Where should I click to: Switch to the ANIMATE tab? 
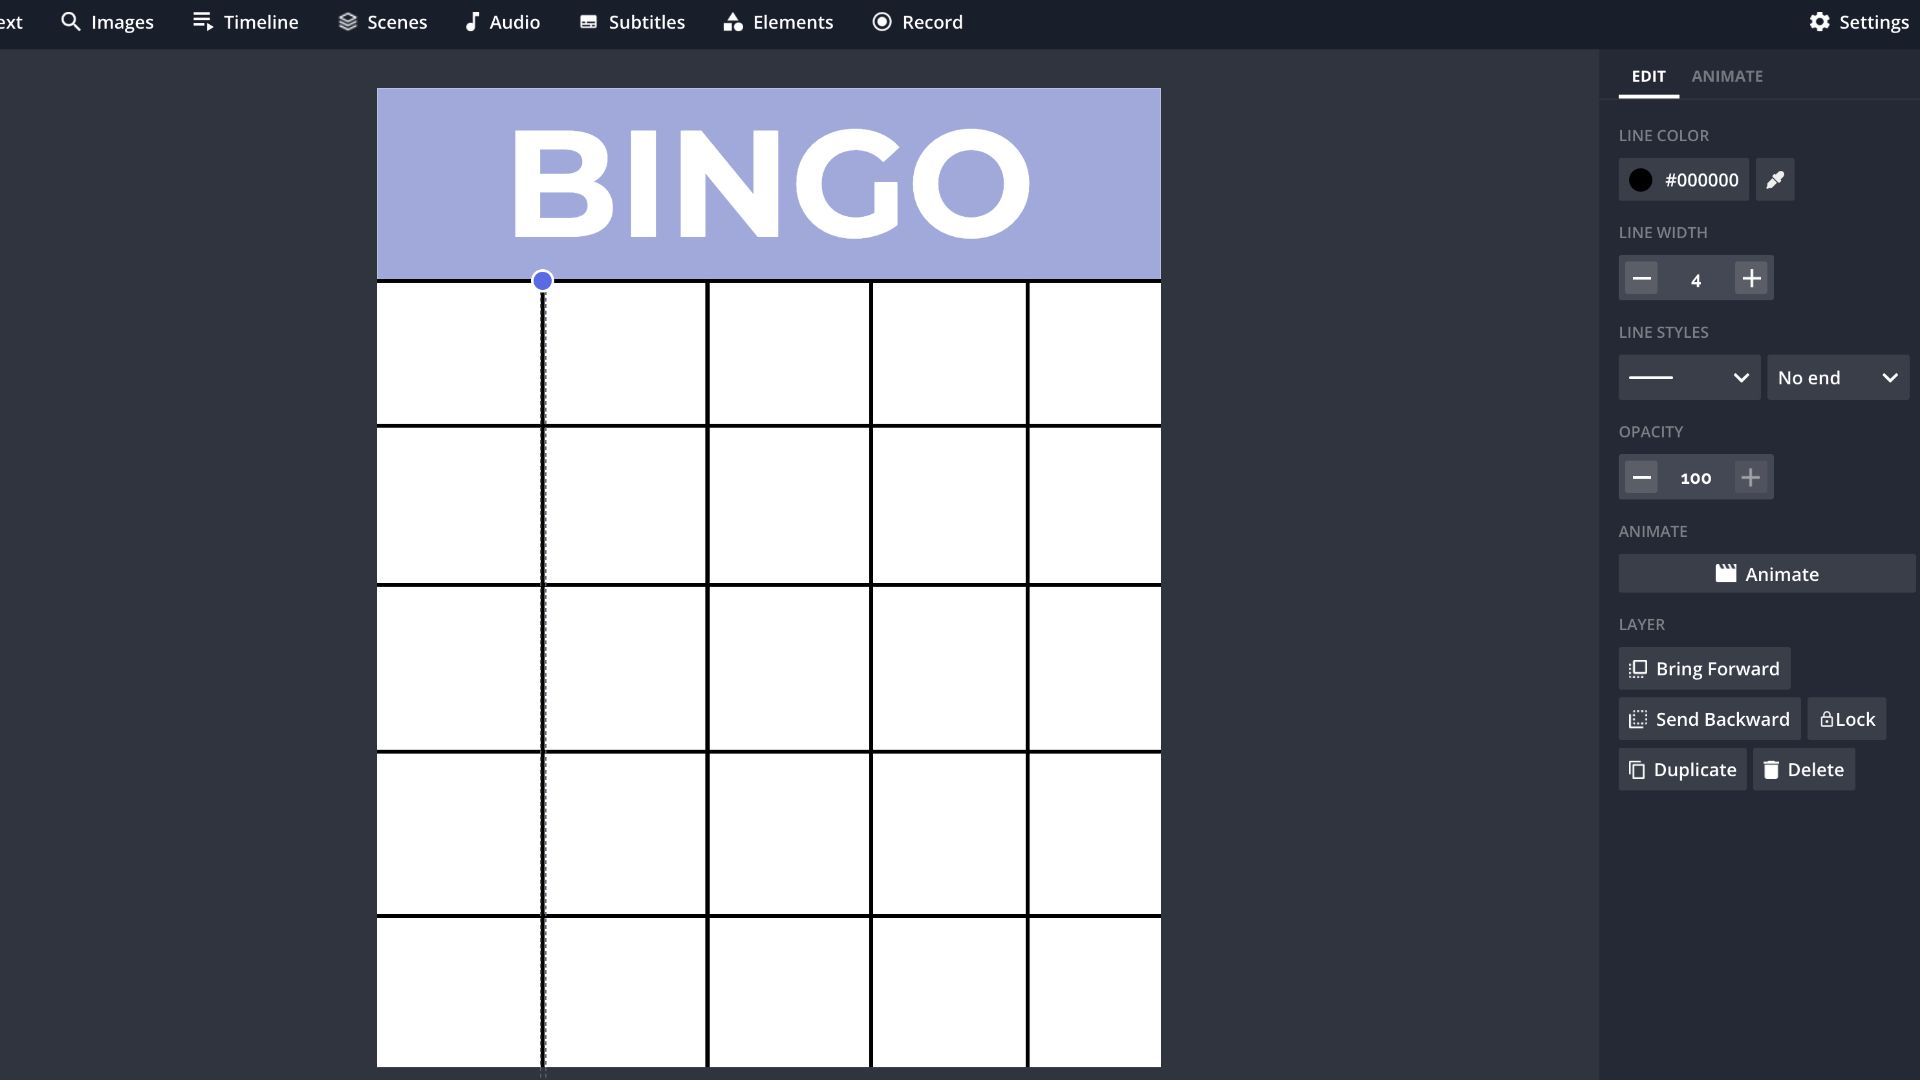1727,75
